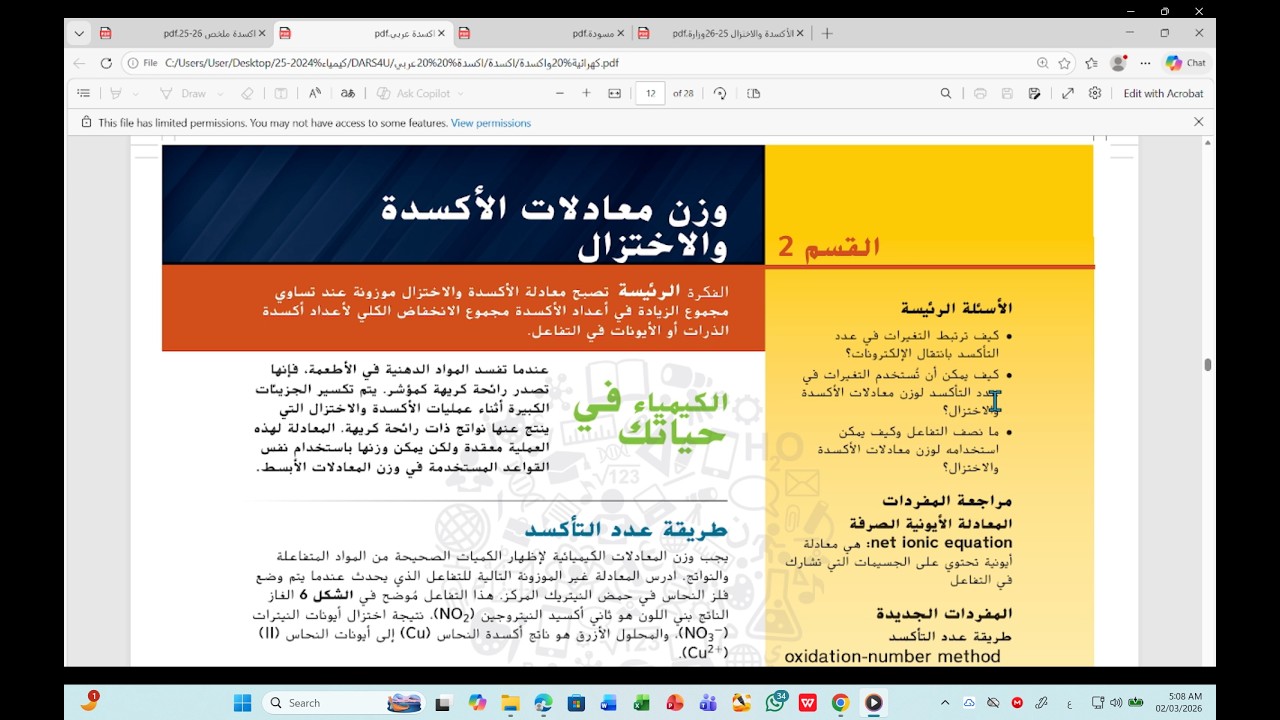
Task: Close the مسودة.pdf tab
Action: point(620,33)
